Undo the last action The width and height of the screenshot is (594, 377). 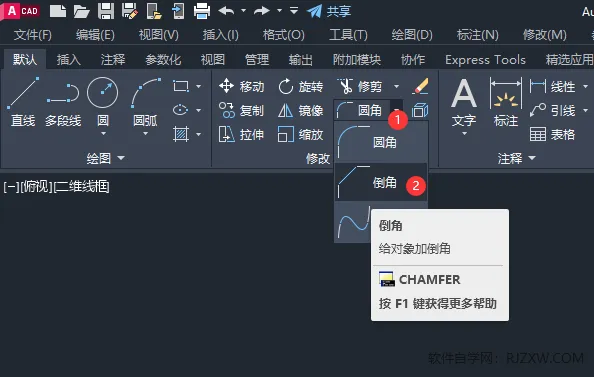point(226,11)
